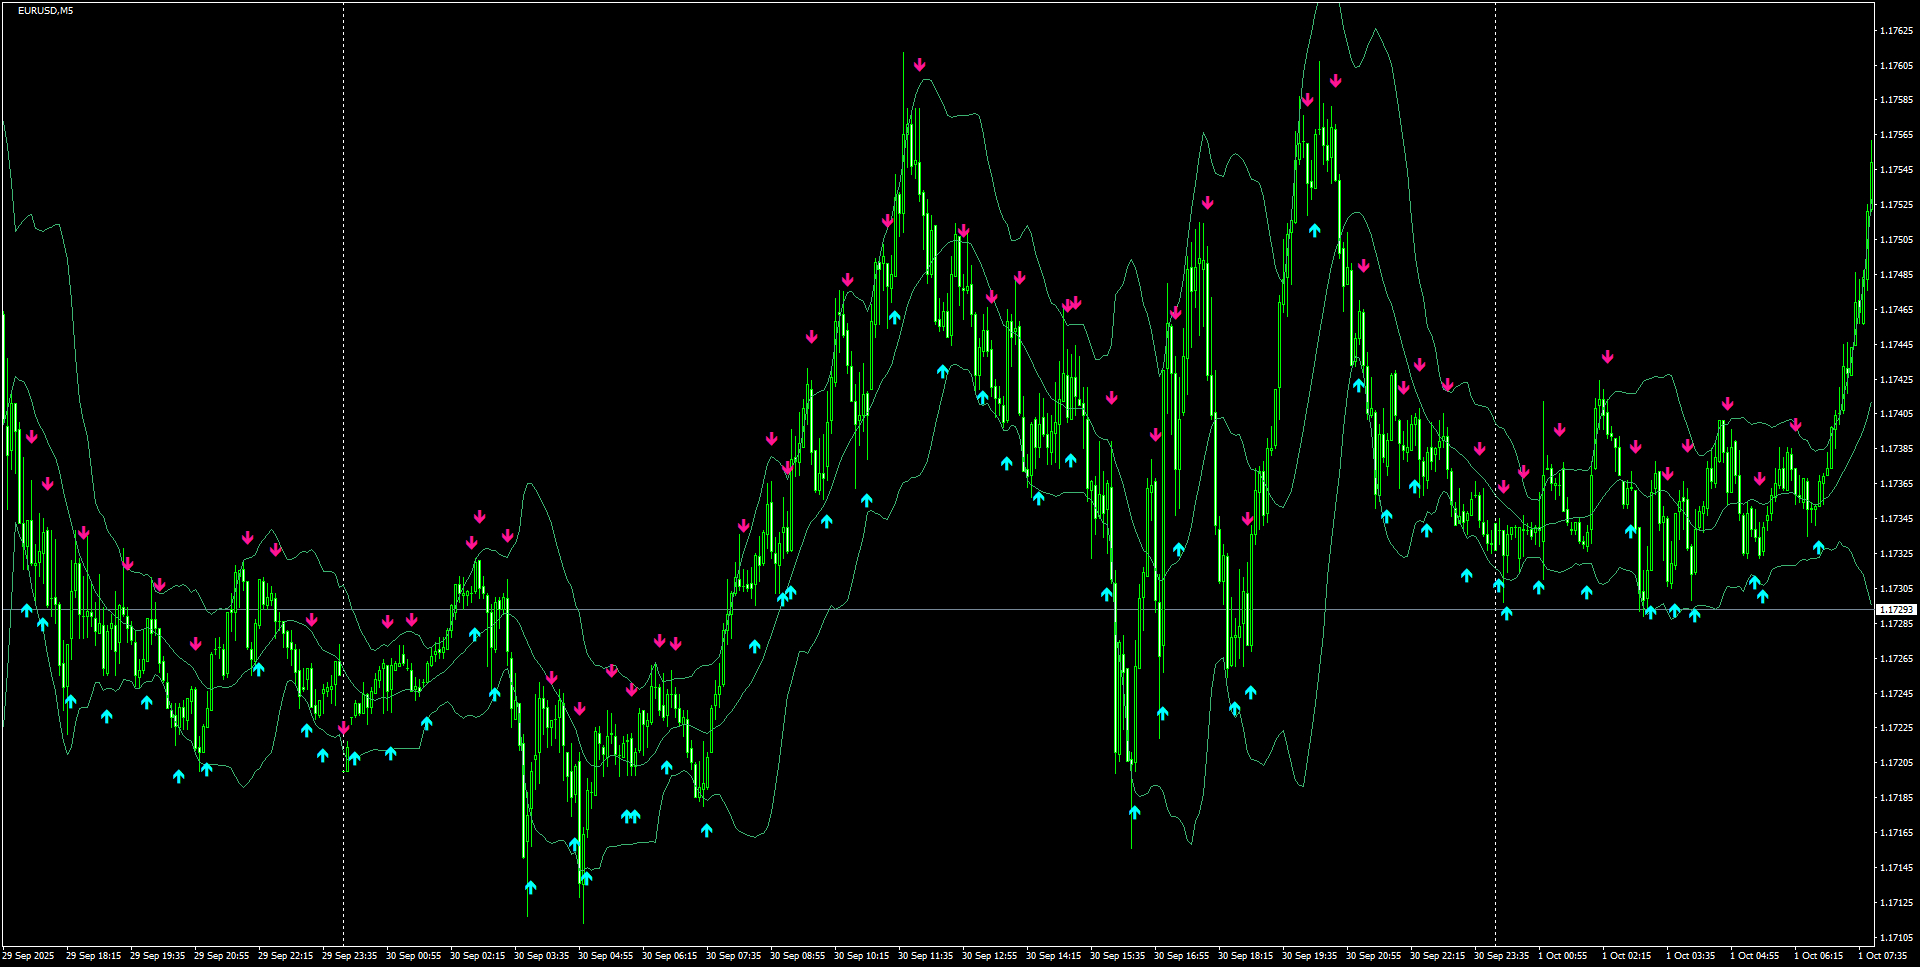Click the 29 Sep 20:55 time label
The width and height of the screenshot is (1920, 967).
pos(221,956)
